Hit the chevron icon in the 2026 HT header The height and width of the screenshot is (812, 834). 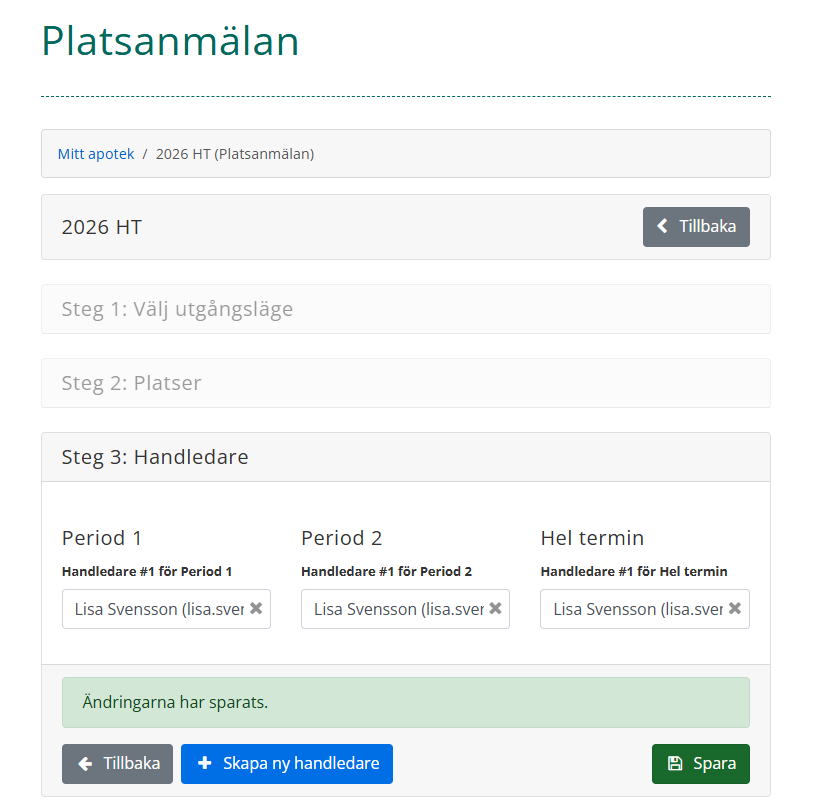[662, 227]
